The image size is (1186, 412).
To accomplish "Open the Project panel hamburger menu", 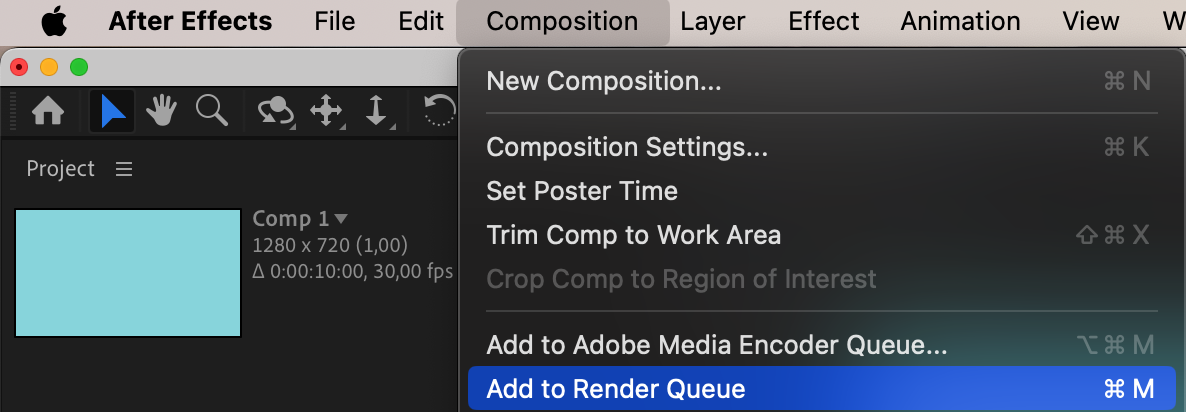I will pos(124,169).
